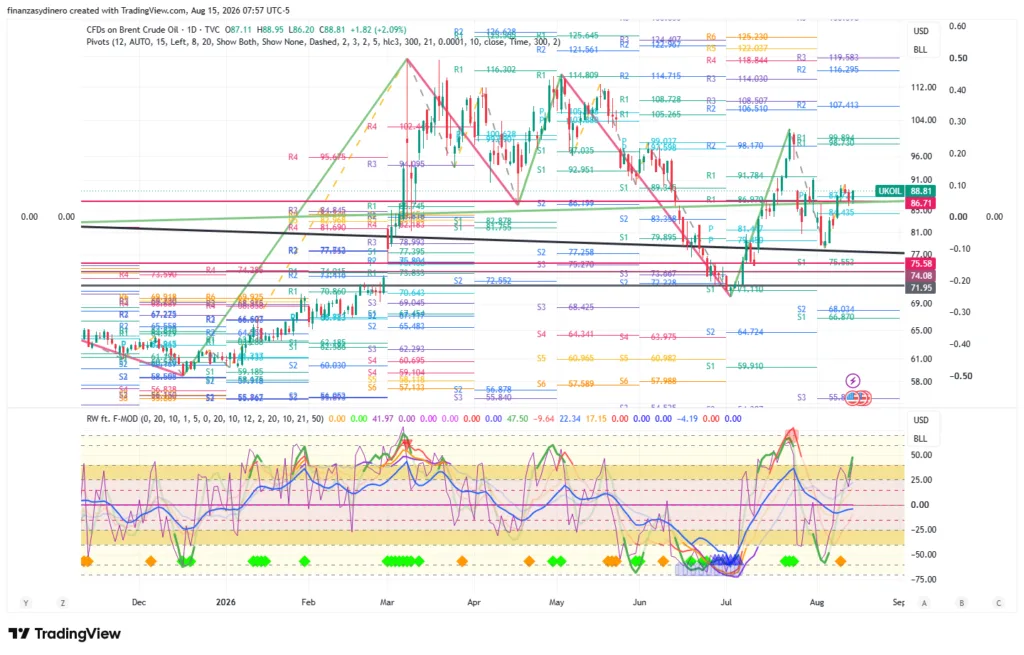This screenshot has width=1024, height=655.
Task: Click the 'Dec' label on time axis
Action: (x=138, y=602)
